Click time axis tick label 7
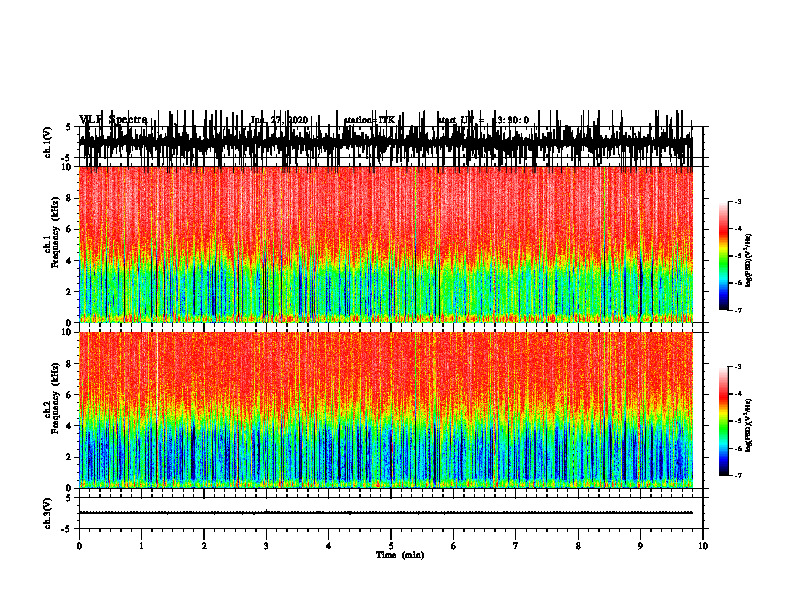Image resolution: width=792 pixels, height=612 pixels. tap(516, 546)
